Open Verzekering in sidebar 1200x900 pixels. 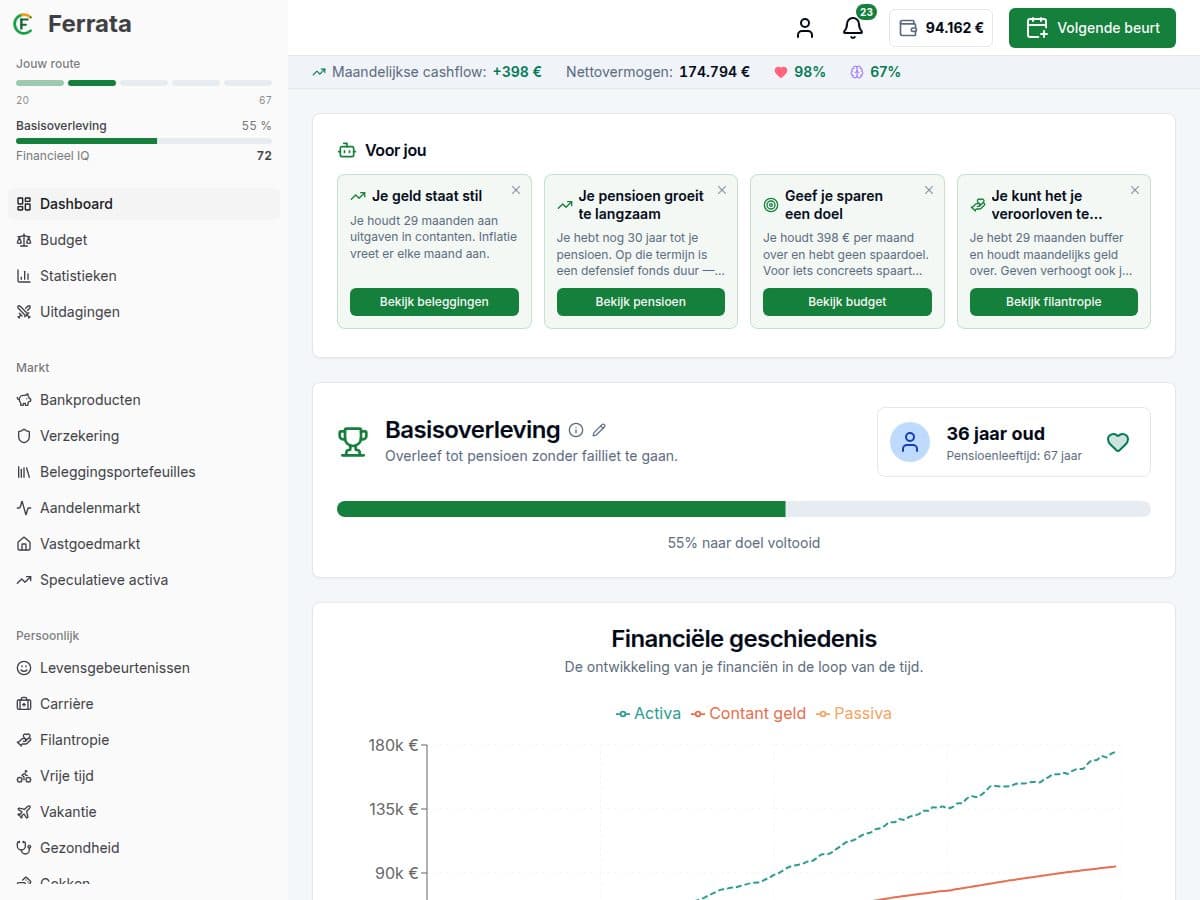click(144, 436)
